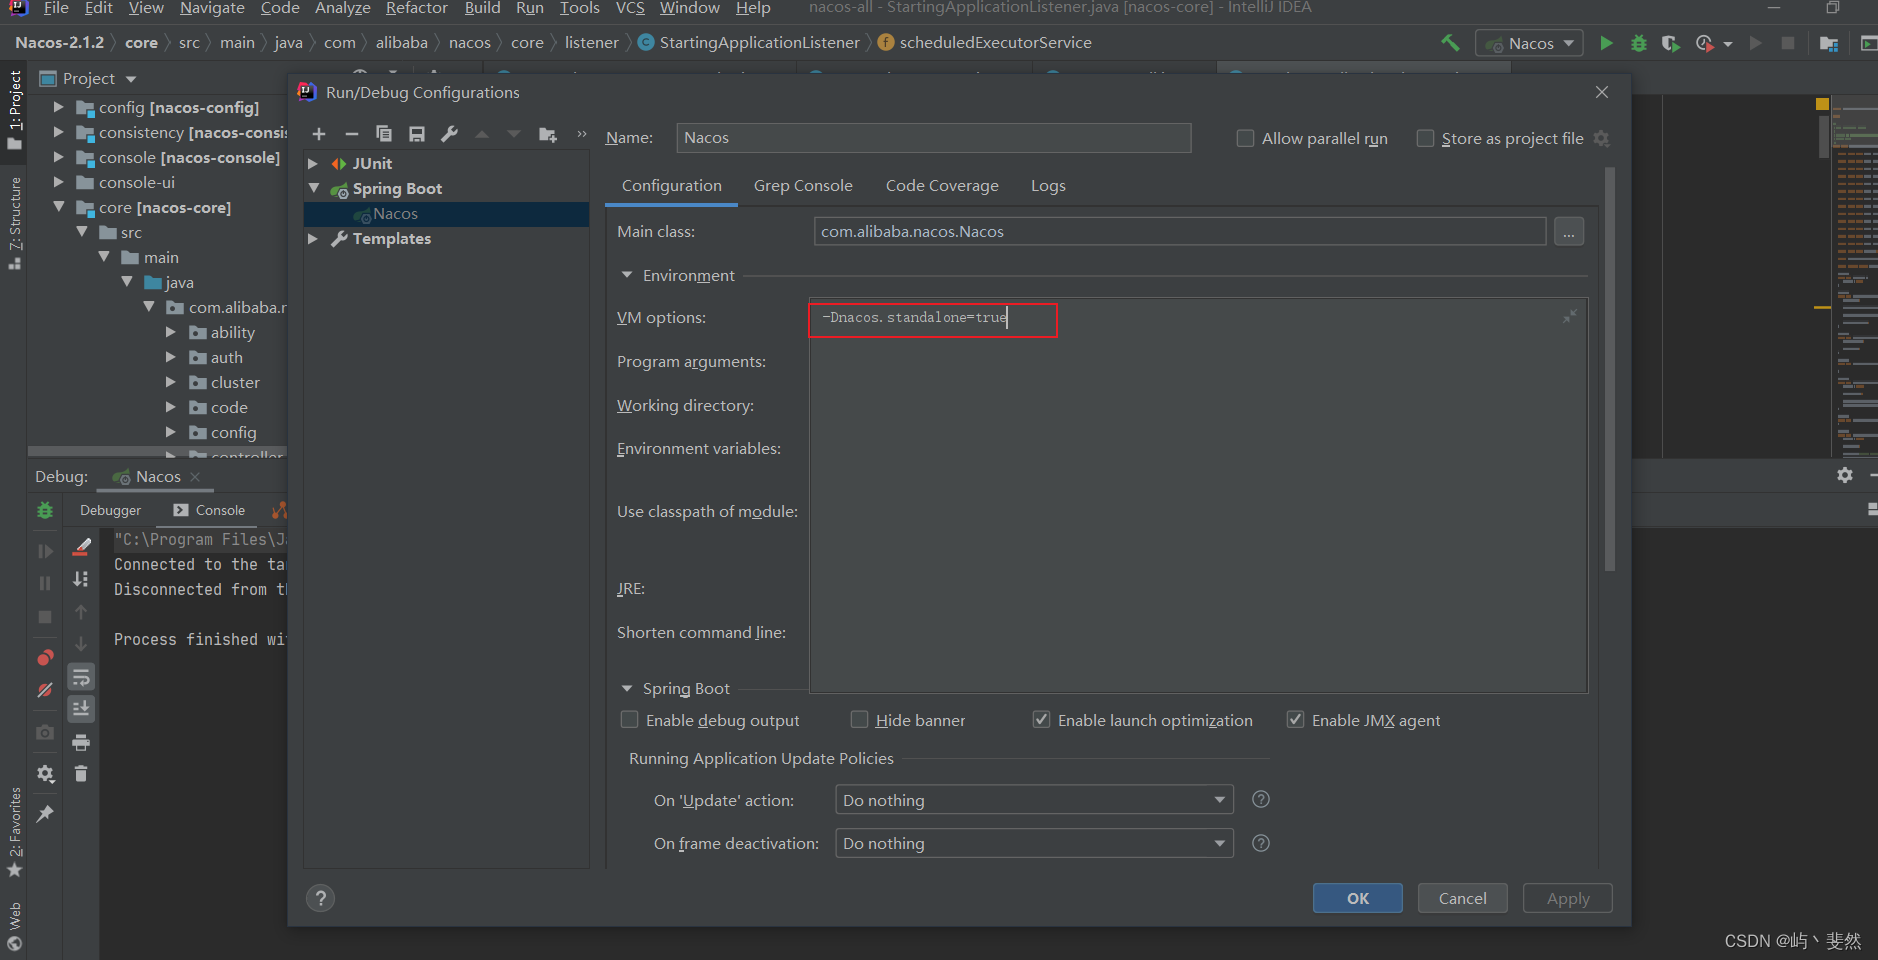Open Console tab in Debug panel

[x=209, y=510]
